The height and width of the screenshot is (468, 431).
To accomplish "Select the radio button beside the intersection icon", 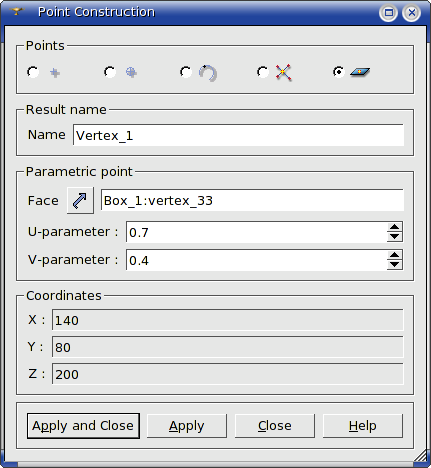I will (262, 72).
